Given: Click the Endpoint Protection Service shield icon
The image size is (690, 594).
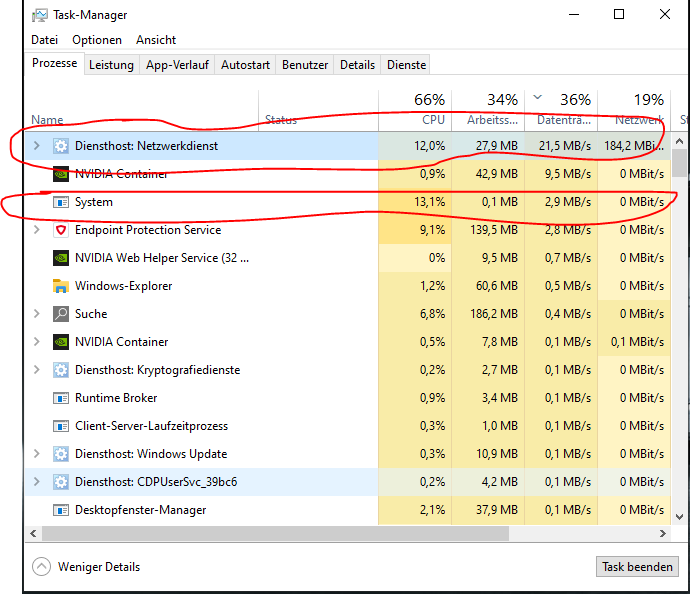Looking at the screenshot, I should [x=61, y=230].
